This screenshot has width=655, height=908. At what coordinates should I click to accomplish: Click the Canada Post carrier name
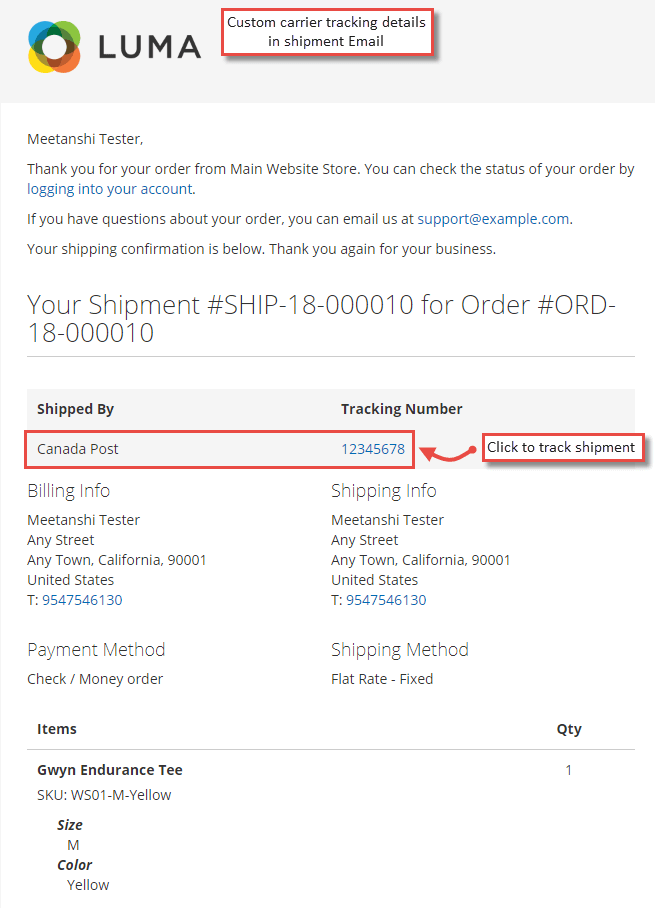(x=78, y=449)
